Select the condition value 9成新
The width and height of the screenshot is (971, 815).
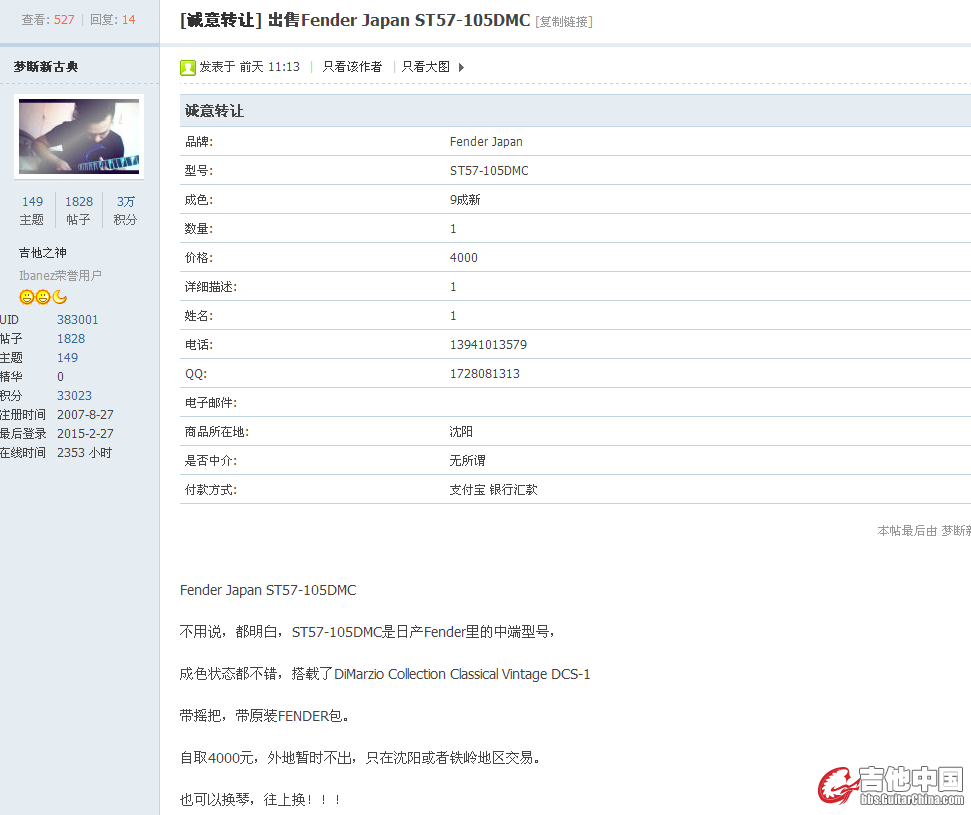pyautogui.click(x=465, y=200)
